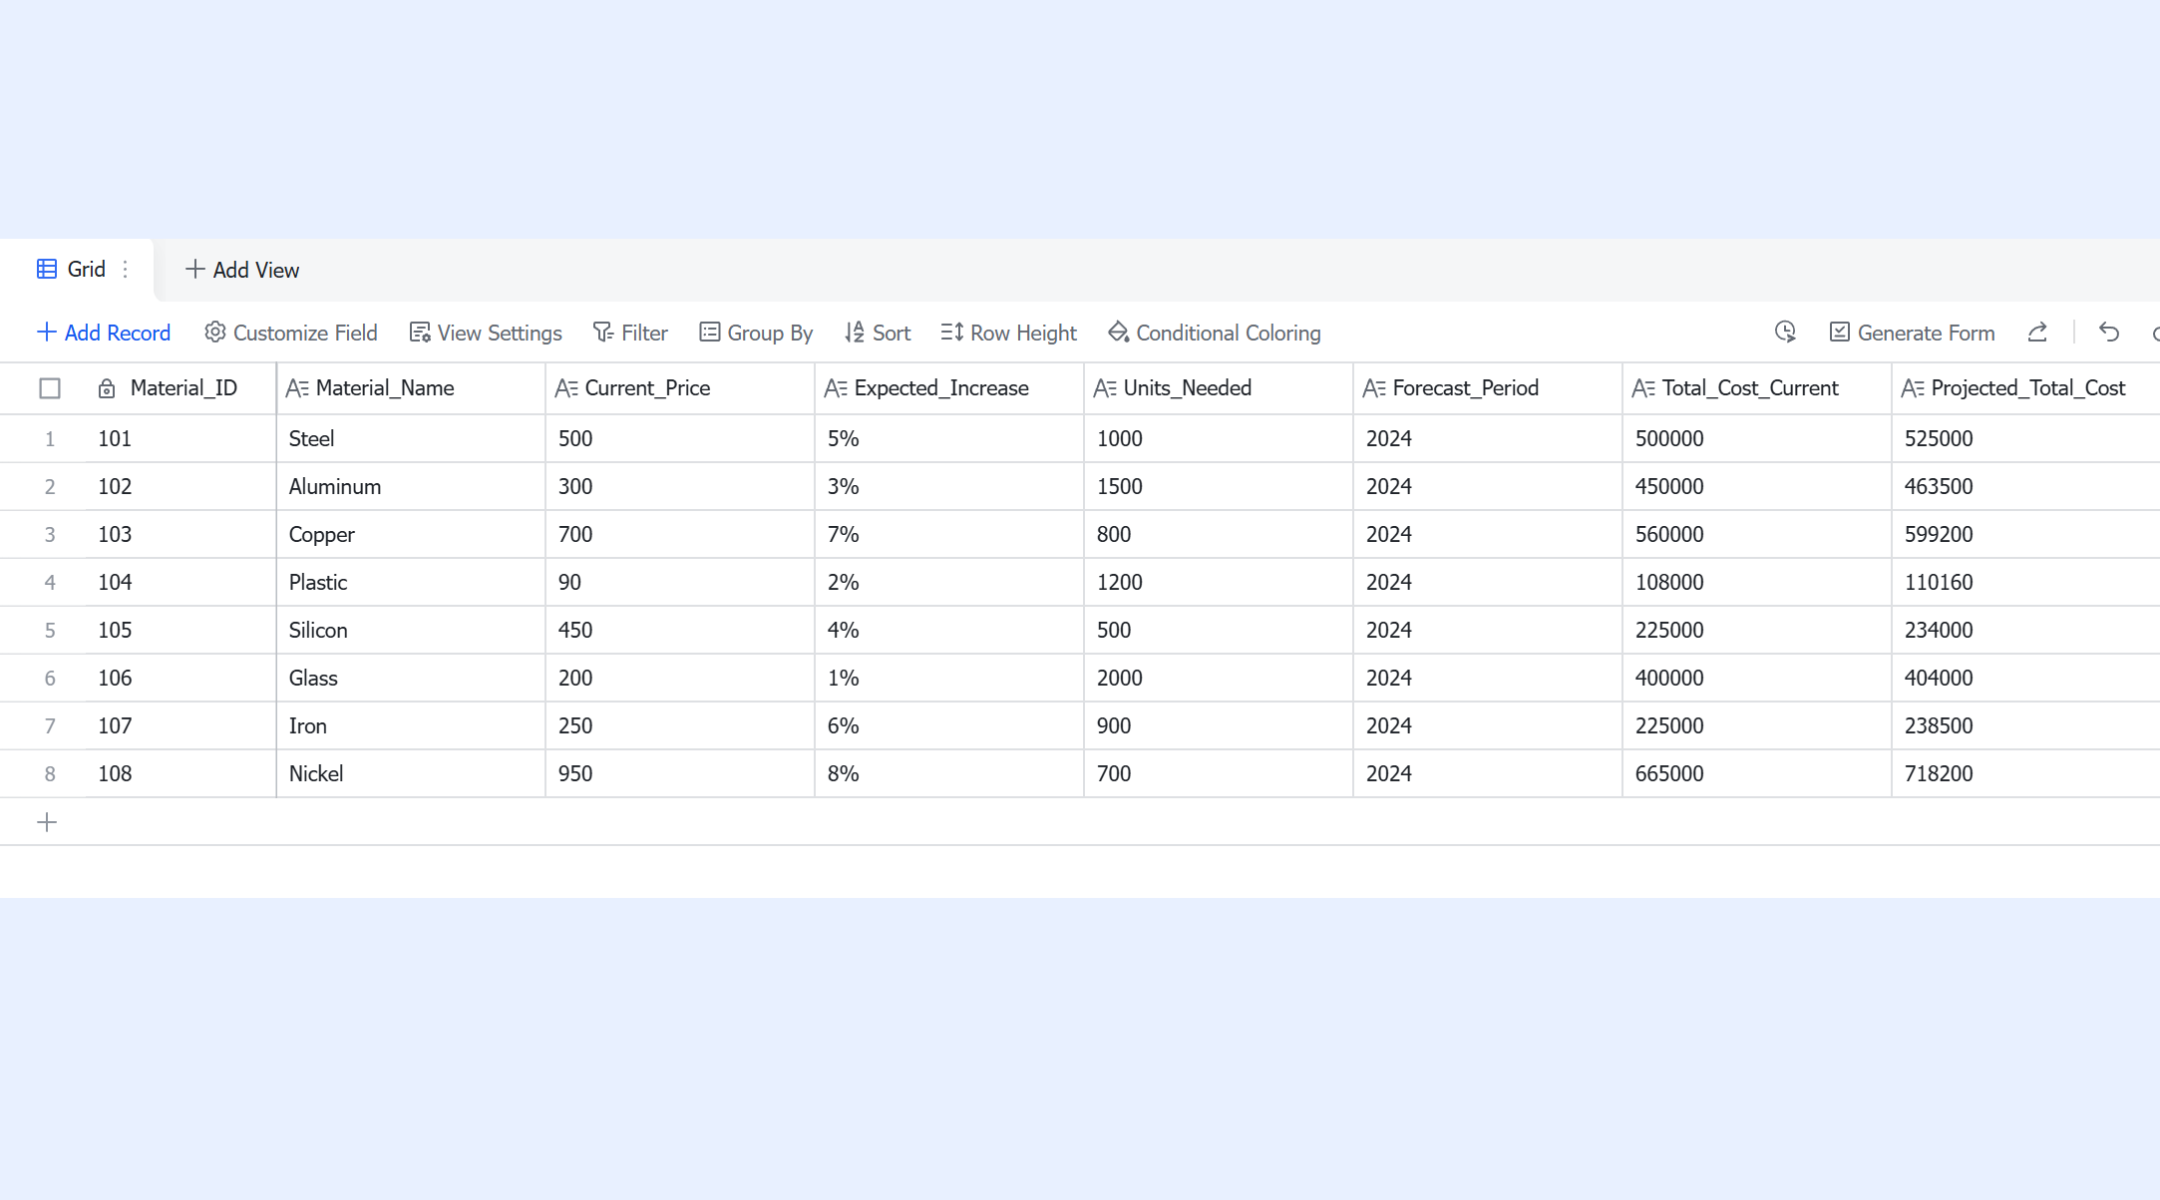
Task: Toggle the select-all checkbox in the header
Action: click(x=49, y=388)
